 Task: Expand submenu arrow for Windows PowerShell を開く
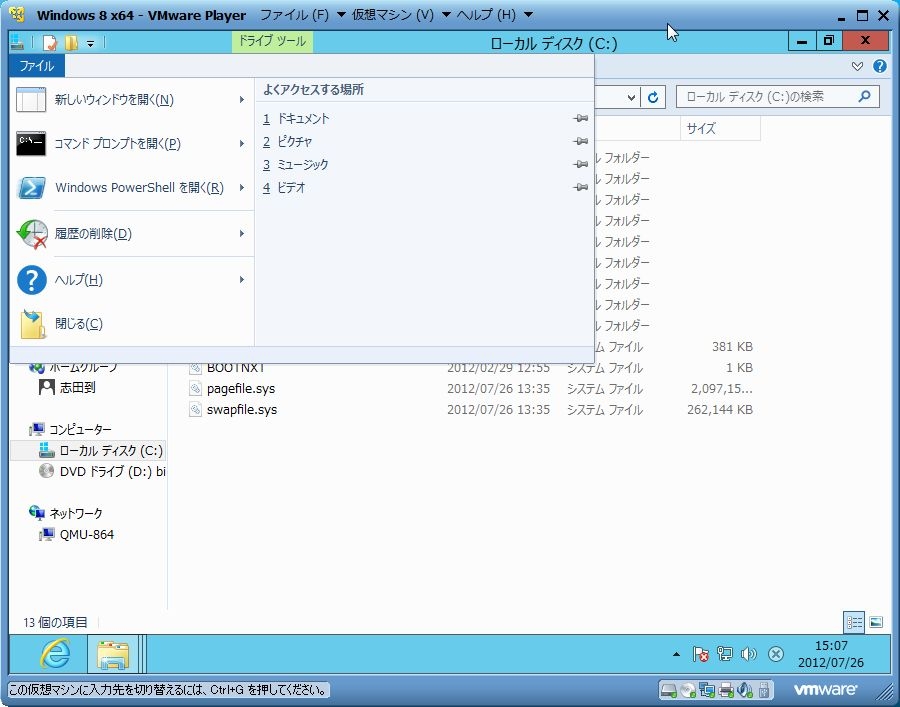[x=242, y=188]
